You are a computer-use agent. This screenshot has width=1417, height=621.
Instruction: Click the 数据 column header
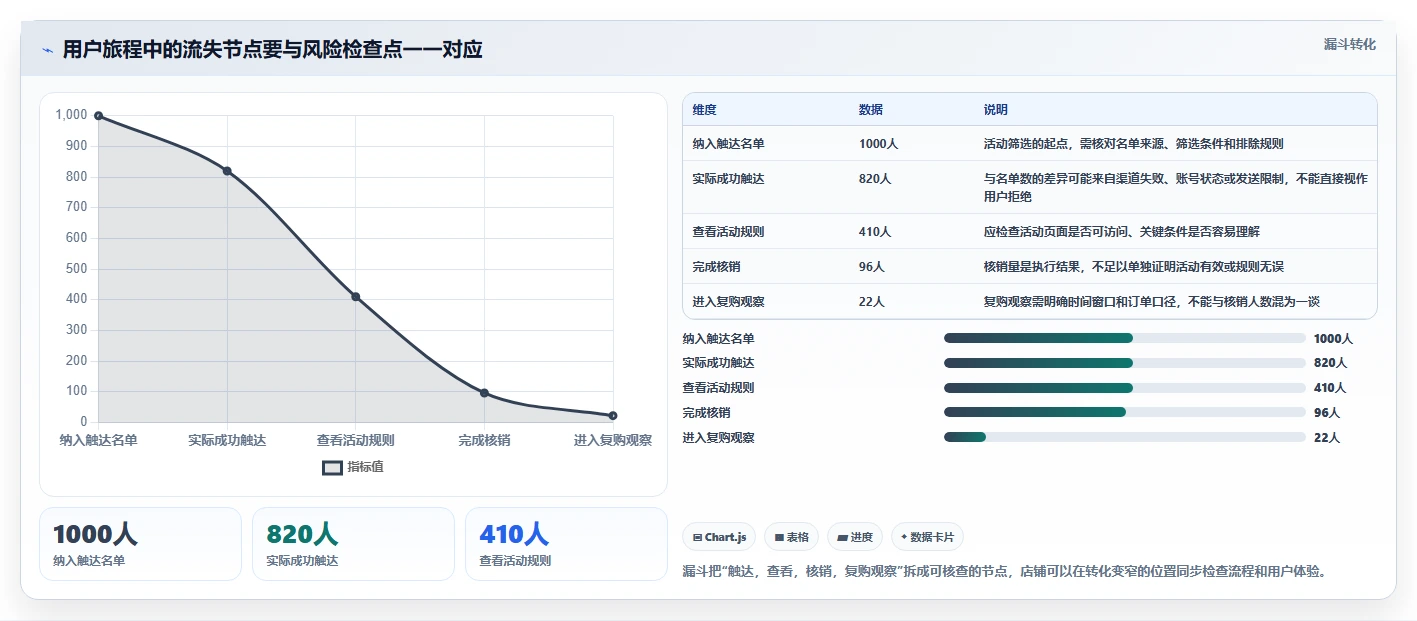coord(871,110)
